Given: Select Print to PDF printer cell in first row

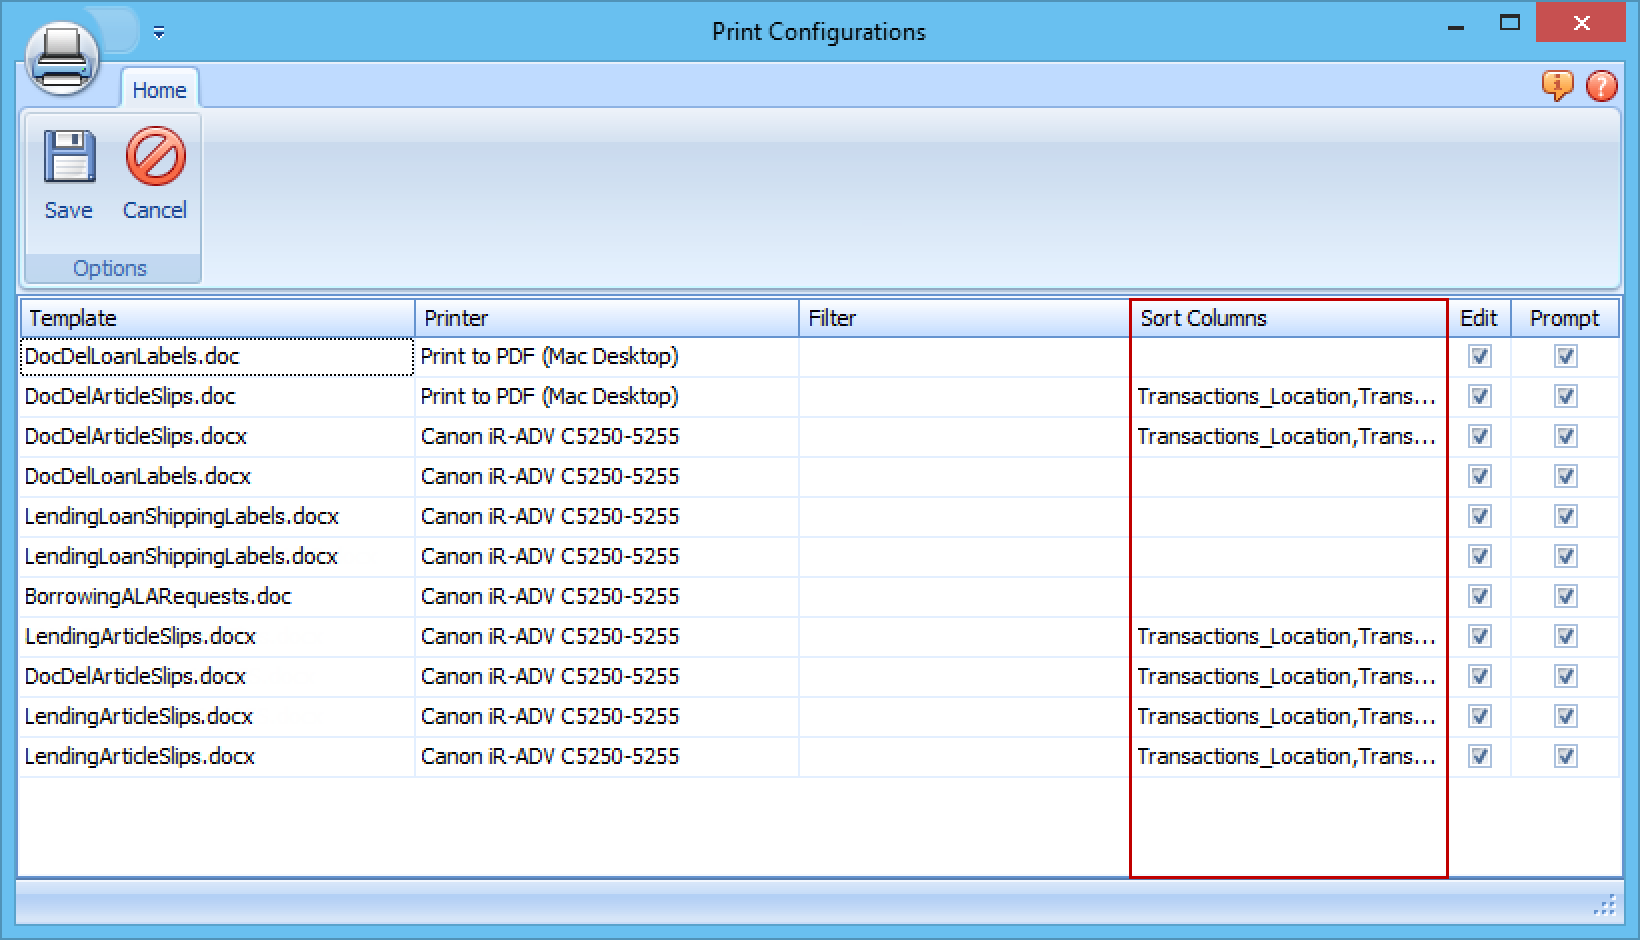Looking at the screenshot, I should [549, 357].
